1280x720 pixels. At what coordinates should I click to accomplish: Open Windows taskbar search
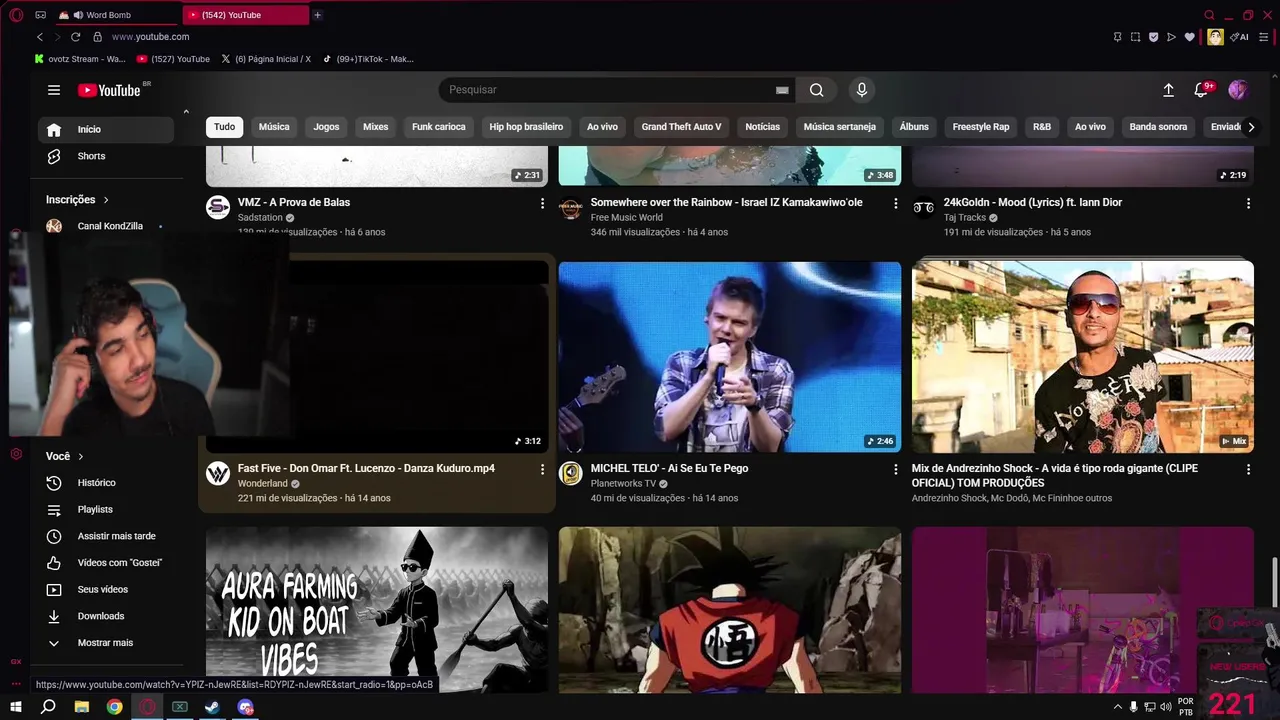pos(48,707)
